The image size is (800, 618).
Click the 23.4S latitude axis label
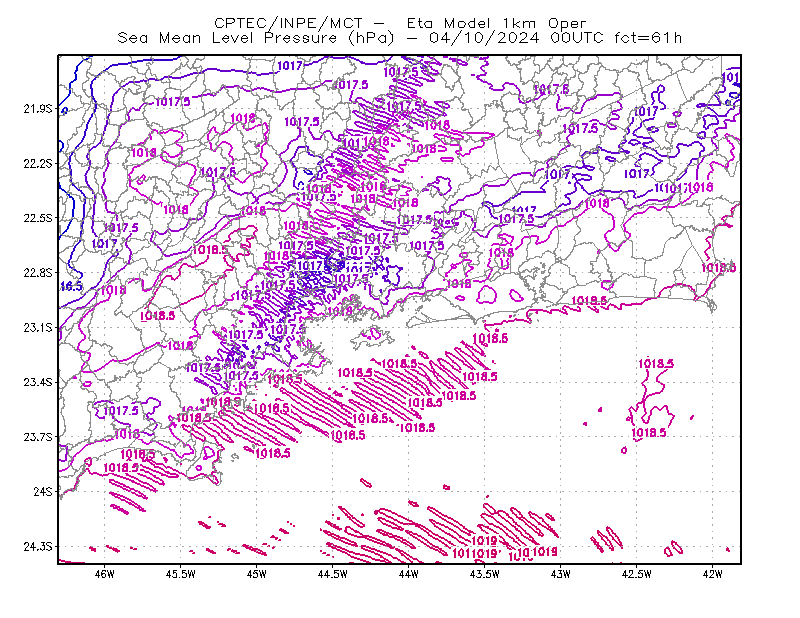tap(37, 382)
